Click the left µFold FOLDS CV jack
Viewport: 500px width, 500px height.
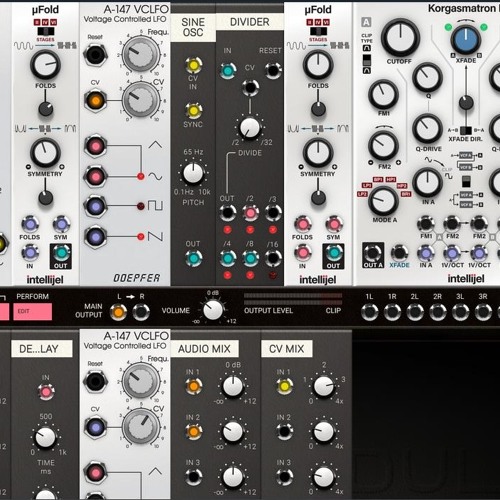(x=30, y=224)
